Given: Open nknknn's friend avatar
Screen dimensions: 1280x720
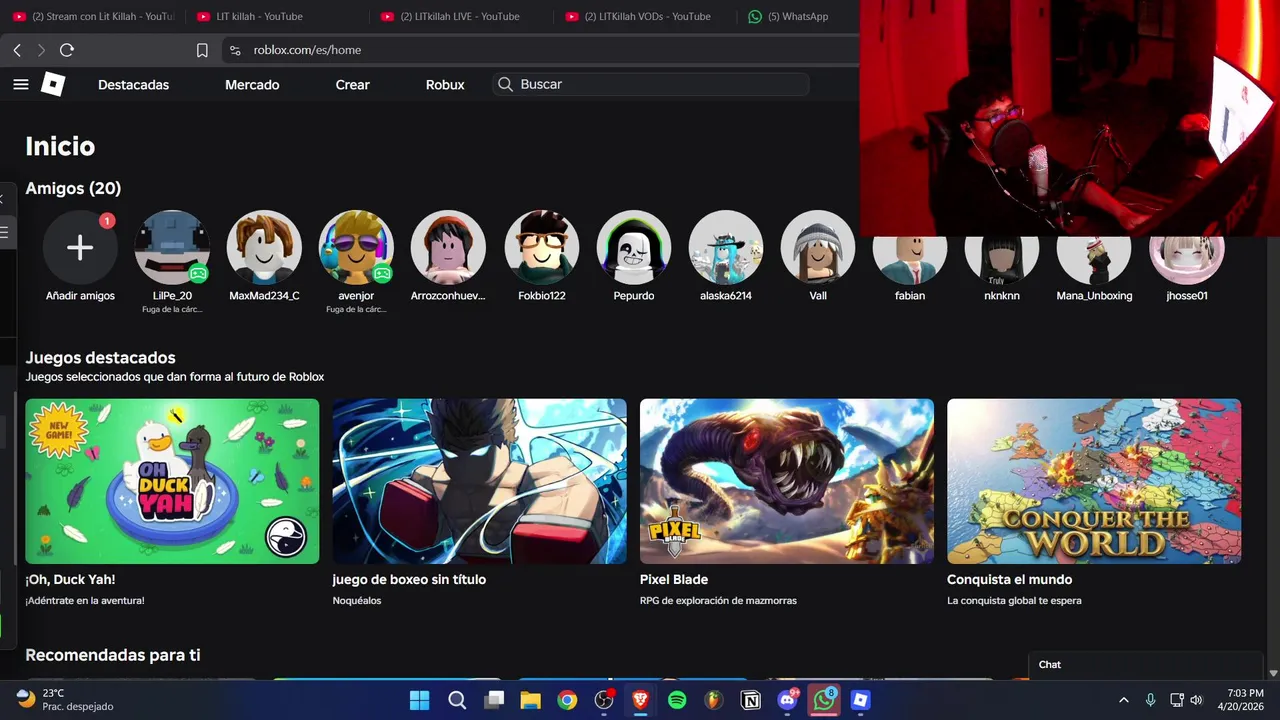Looking at the screenshot, I should tap(1002, 260).
